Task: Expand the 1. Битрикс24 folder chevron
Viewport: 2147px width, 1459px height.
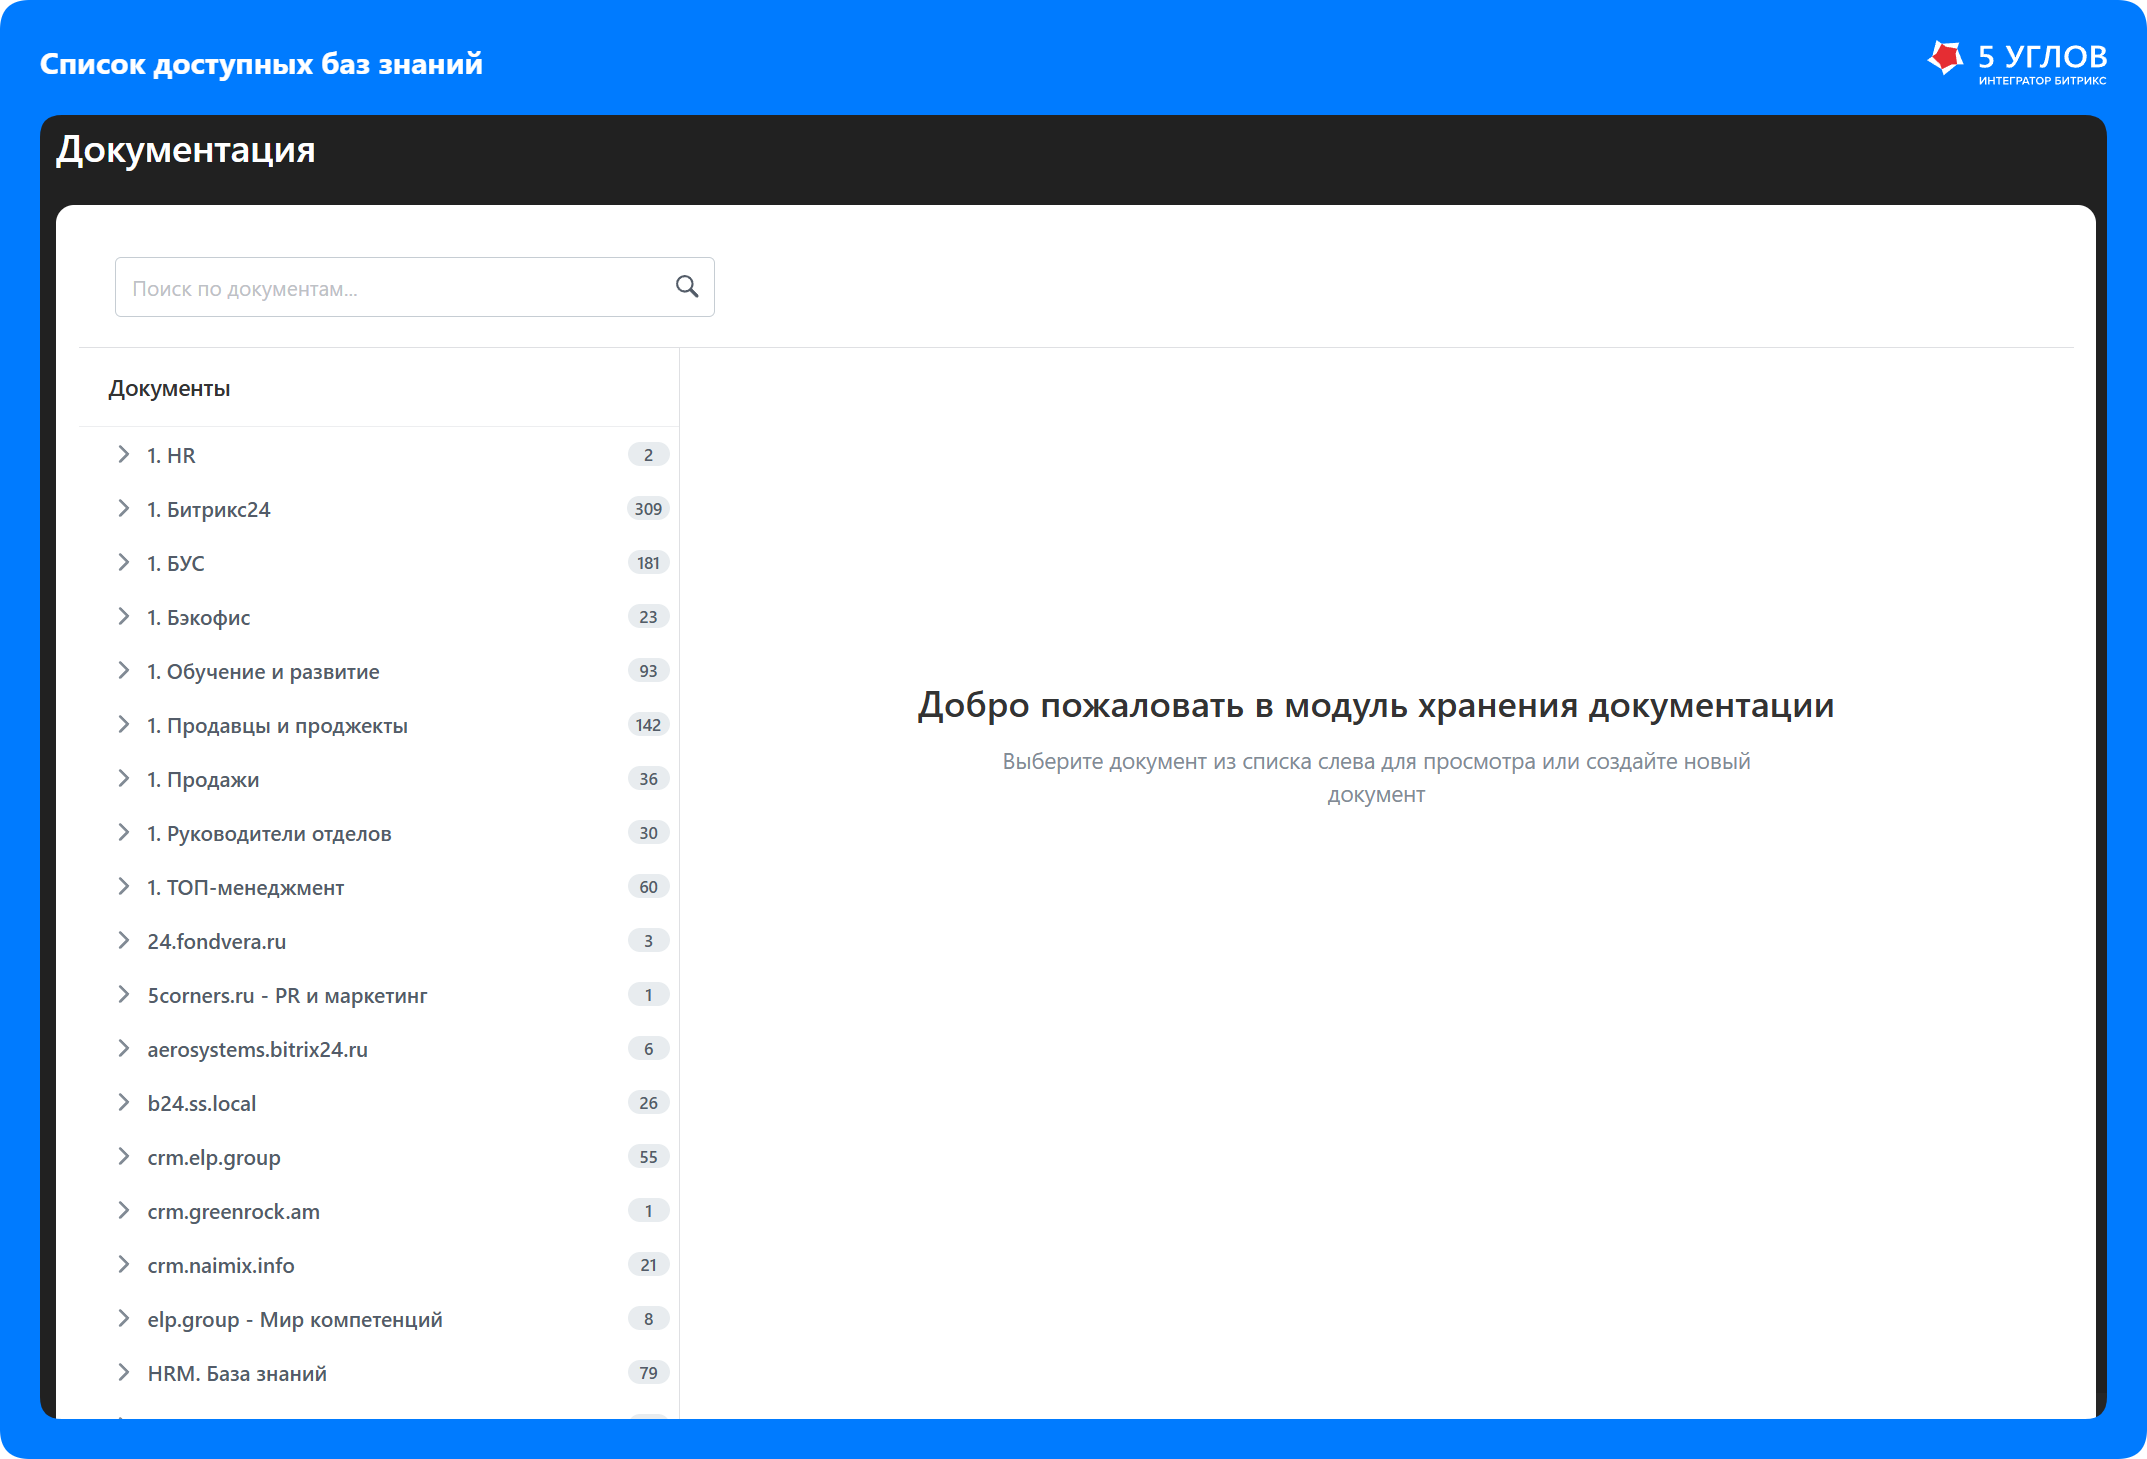Action: (x=123, y=508)
